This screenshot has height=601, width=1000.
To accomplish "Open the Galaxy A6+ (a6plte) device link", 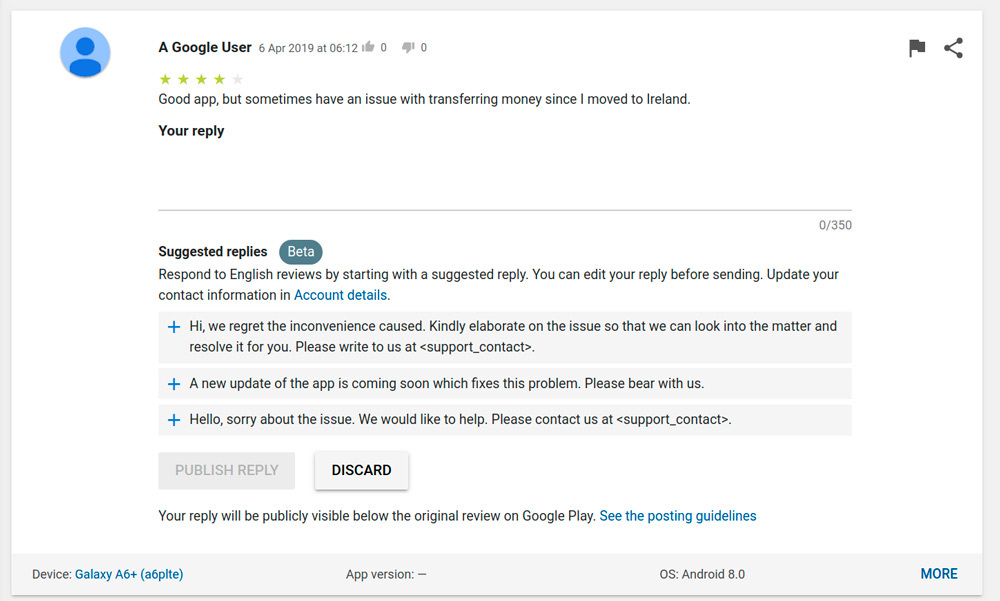I will 129,574.
